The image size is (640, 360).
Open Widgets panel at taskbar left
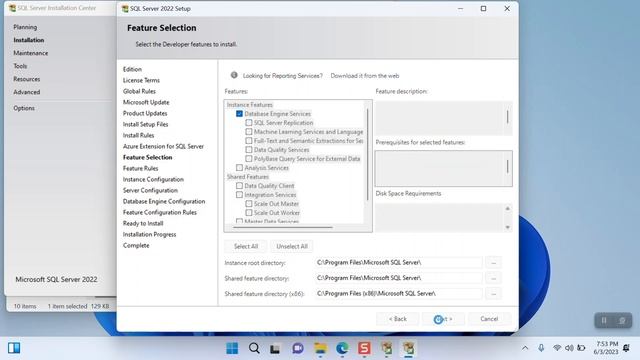14,348
